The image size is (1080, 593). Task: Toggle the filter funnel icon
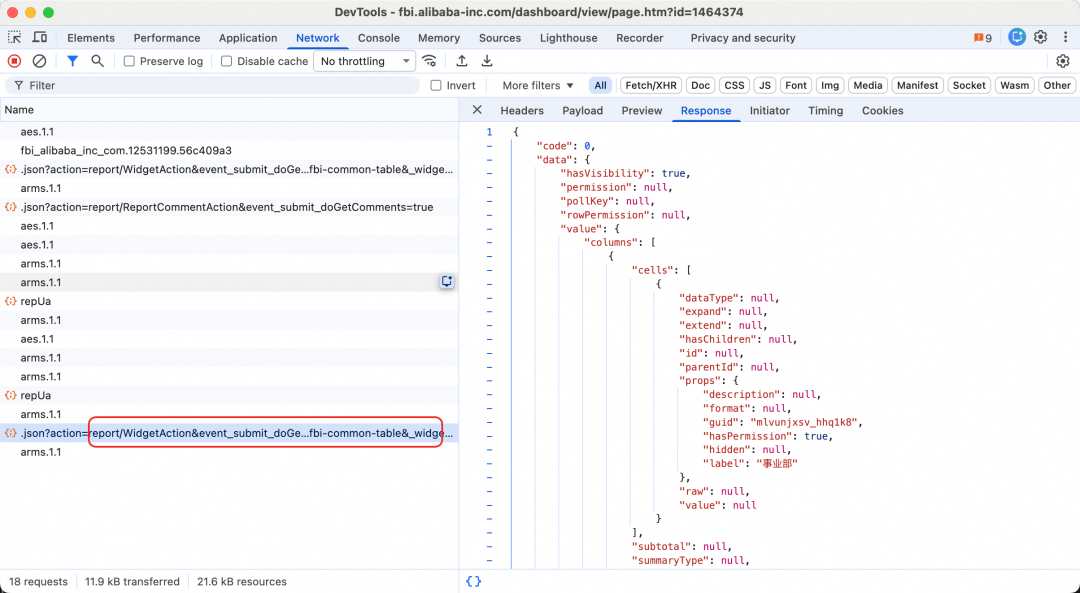[x=72, y=61]
